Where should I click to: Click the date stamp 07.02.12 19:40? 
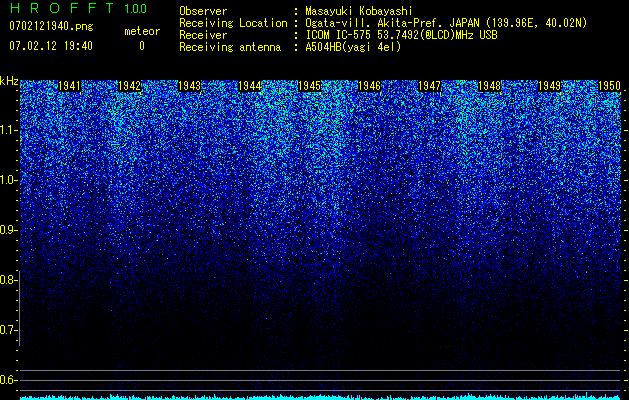51,46
